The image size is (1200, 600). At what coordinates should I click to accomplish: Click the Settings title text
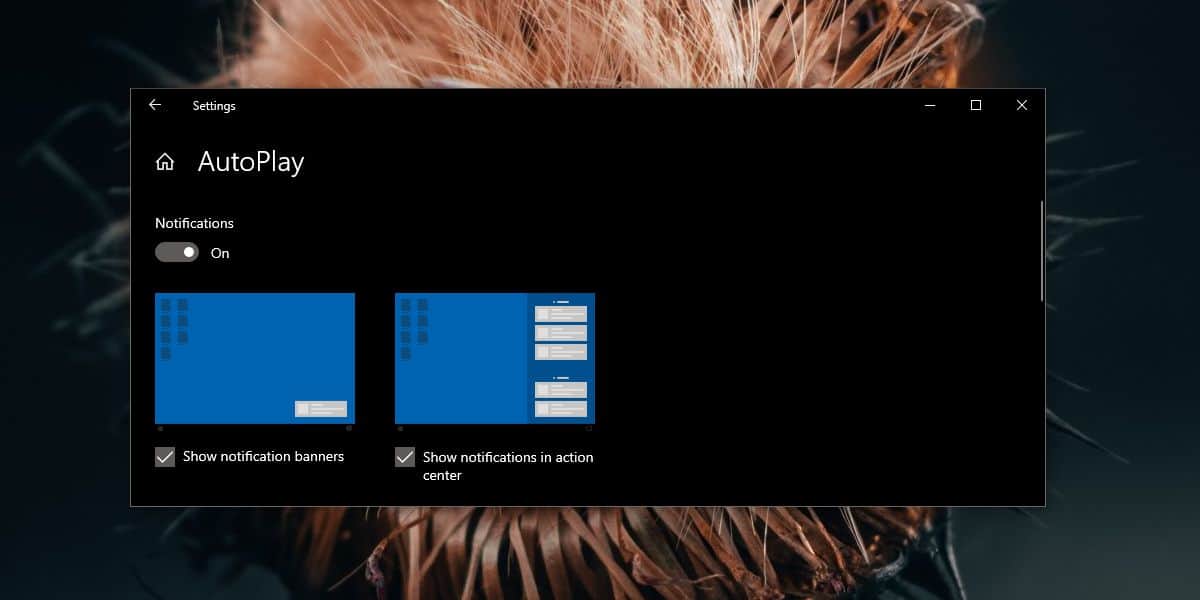point(214,106)
